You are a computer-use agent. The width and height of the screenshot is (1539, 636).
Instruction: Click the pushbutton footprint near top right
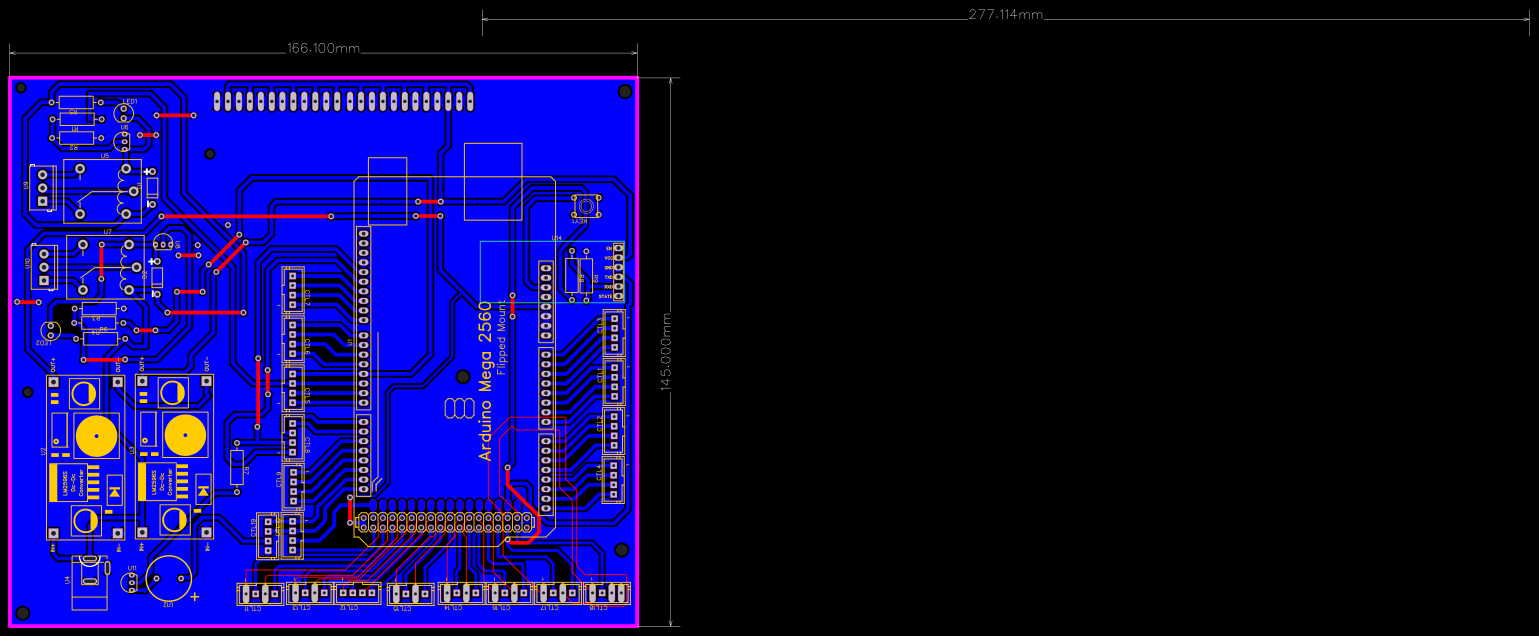pyautogui.click(x=586, y=206)
